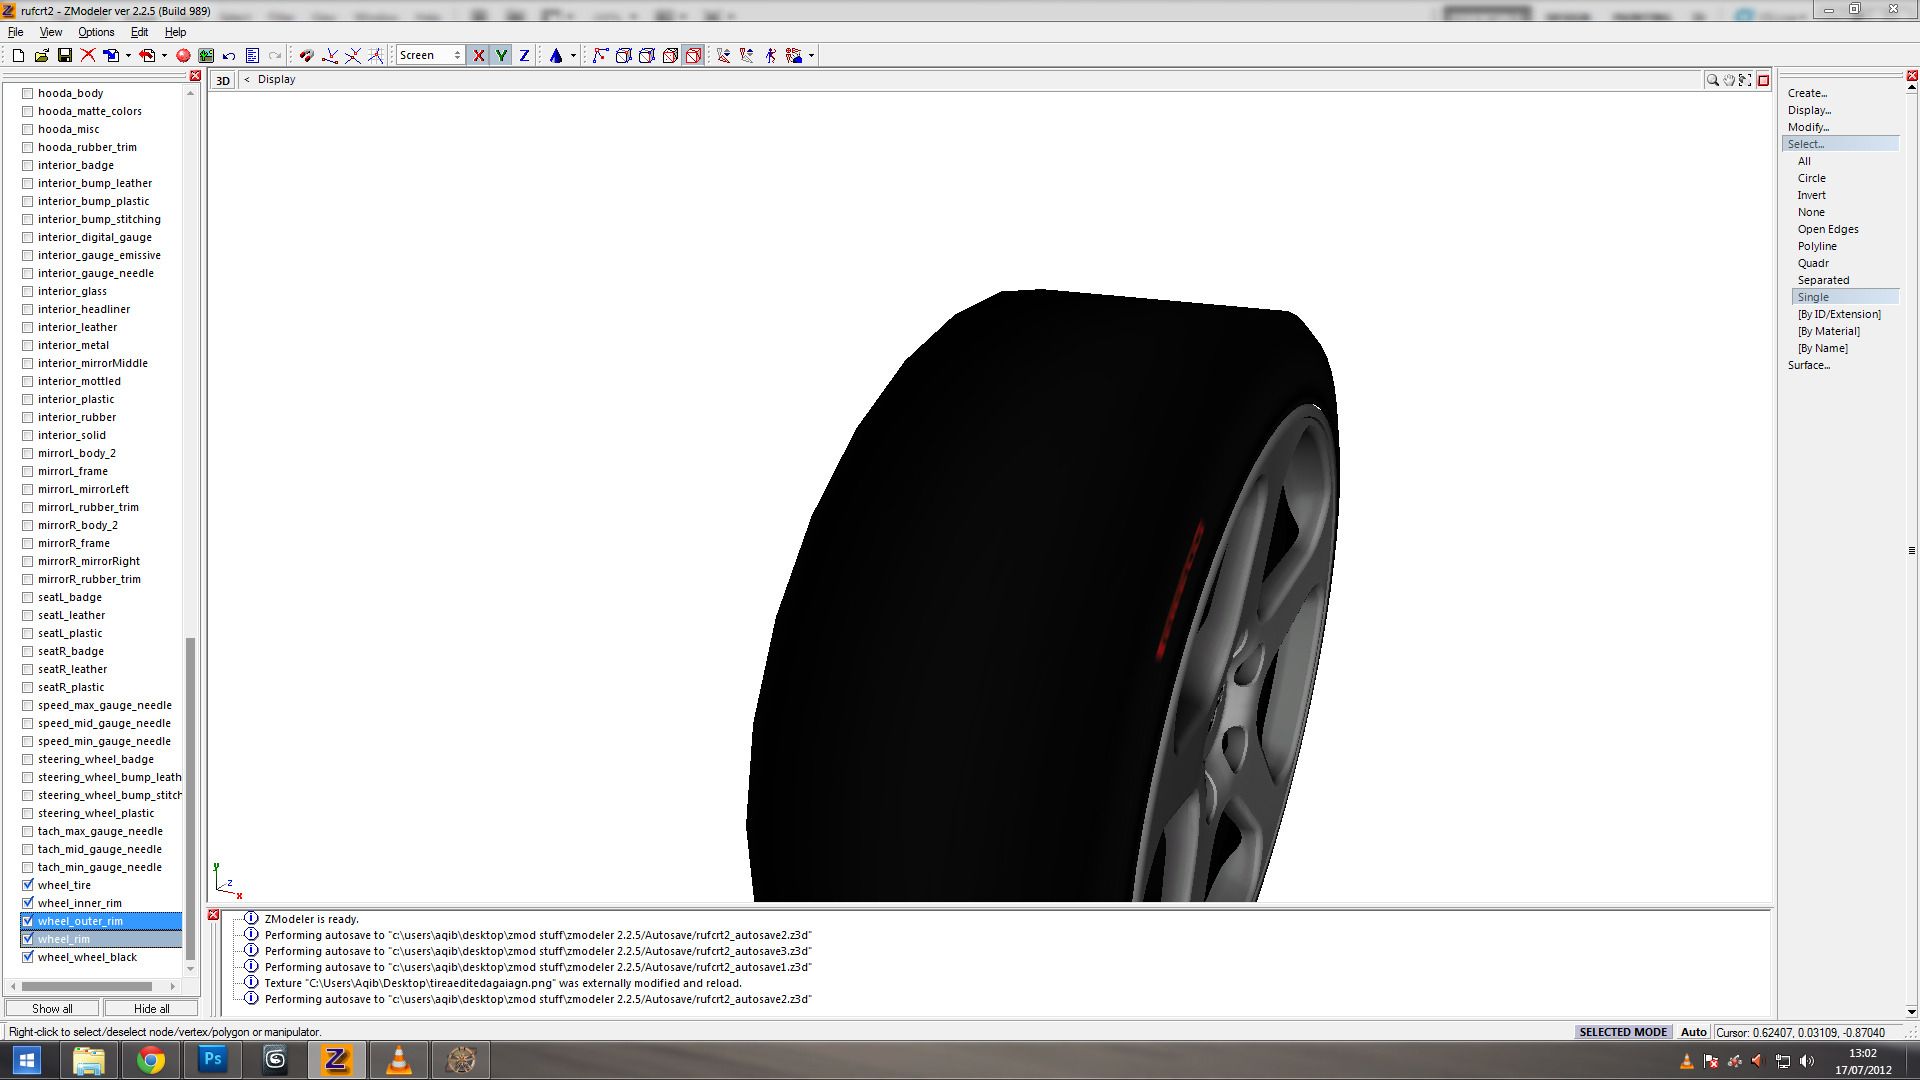Click the Hide all button

pos(151,1008)
